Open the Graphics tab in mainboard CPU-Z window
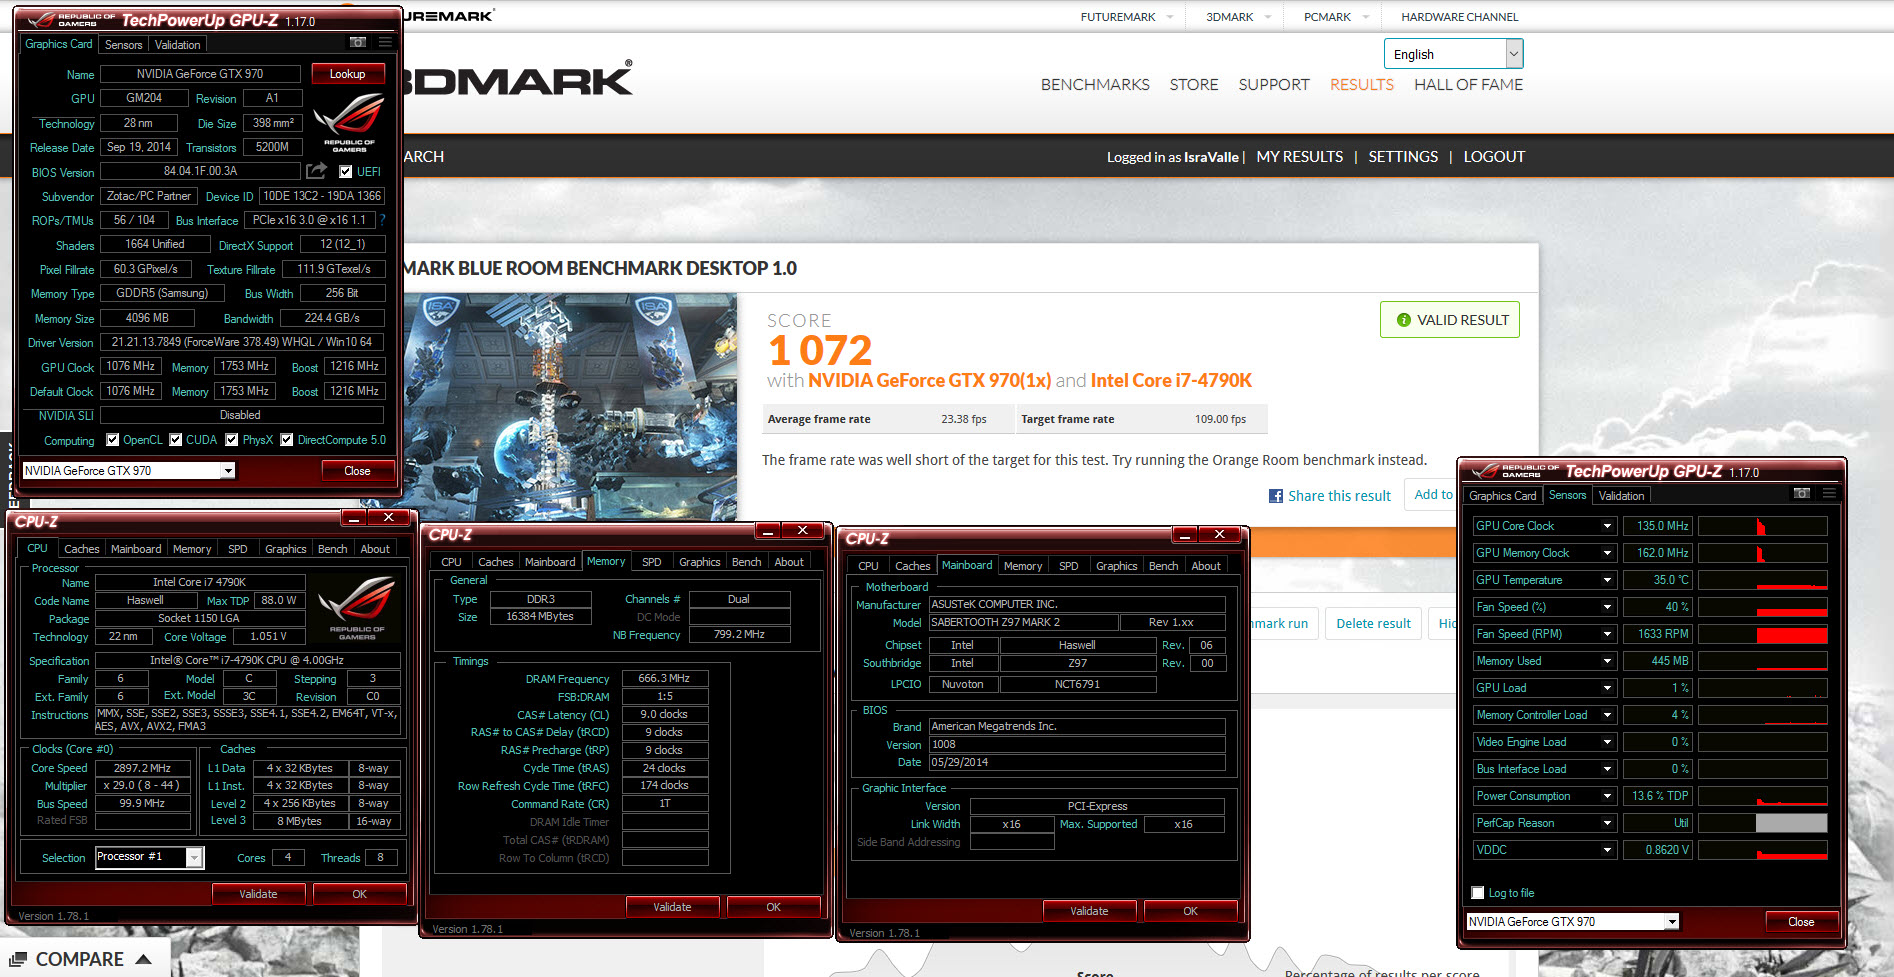Image resolution: width=1894 pixels, height=977 pixels. pos(1117,566)
